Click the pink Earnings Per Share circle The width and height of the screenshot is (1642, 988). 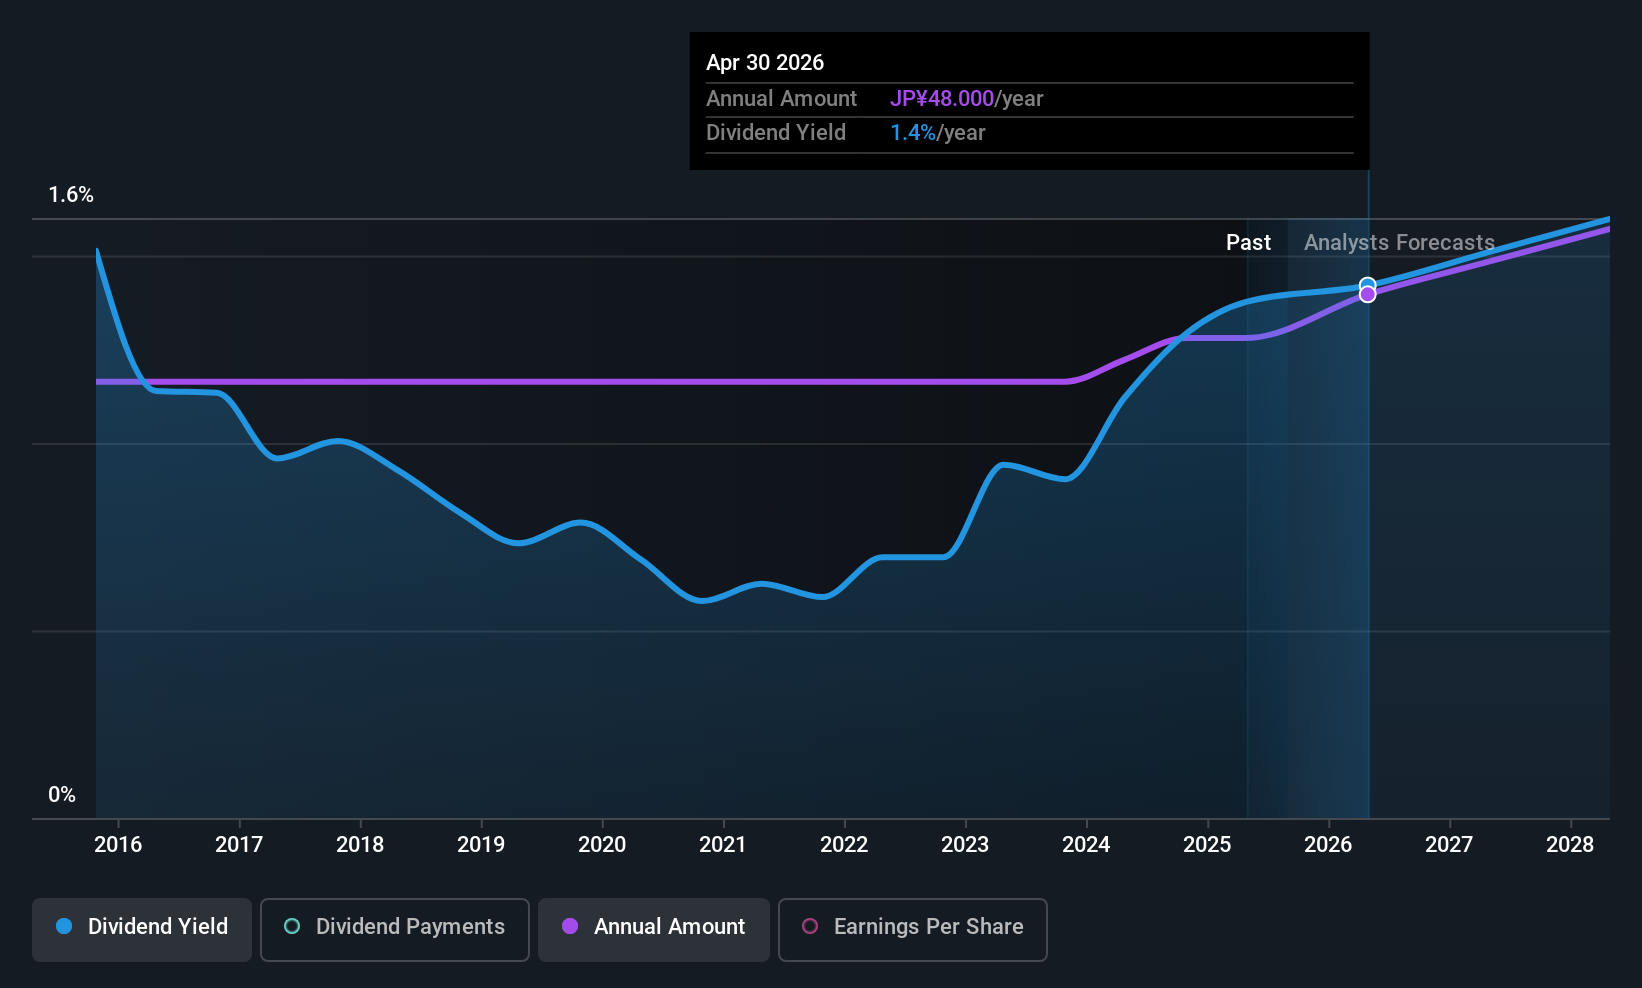[x=810, y=927]
